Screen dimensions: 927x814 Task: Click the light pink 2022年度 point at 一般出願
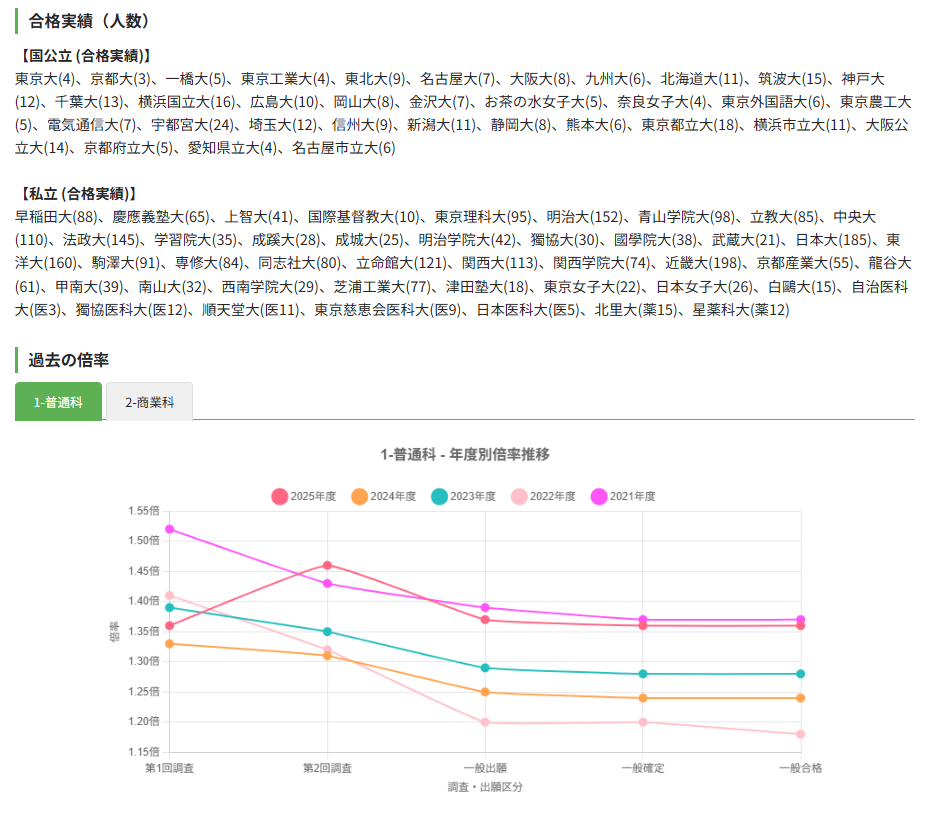coord(485,722)
